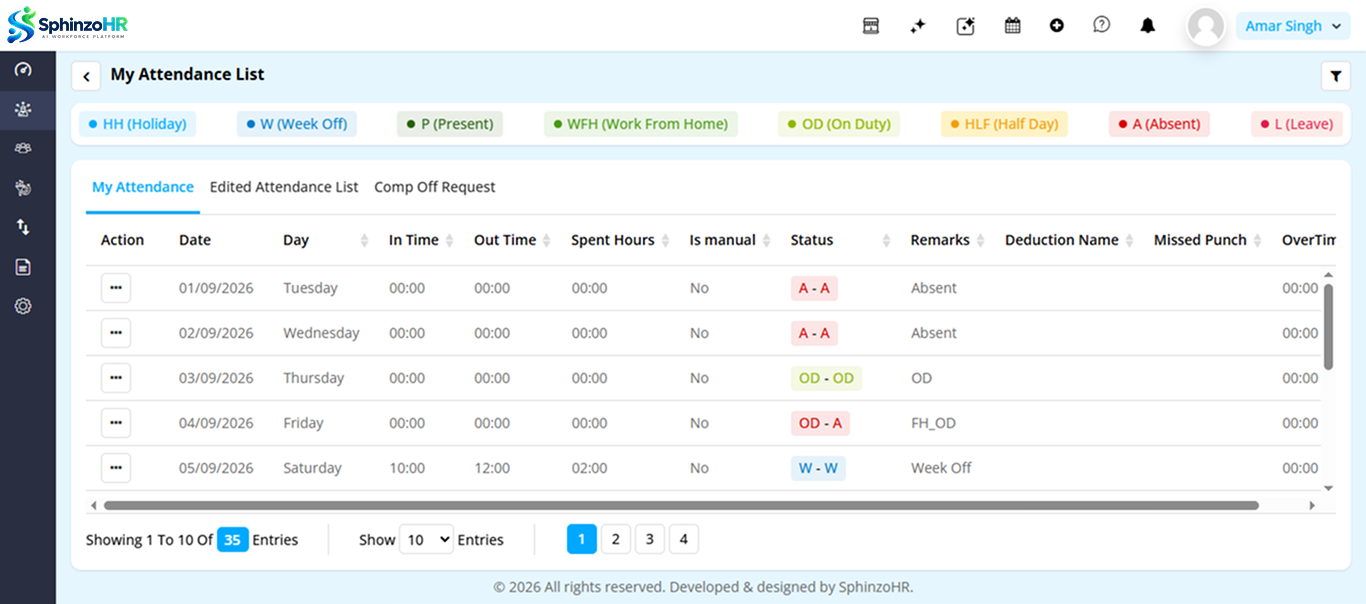Go to page 2 of entries
1366x604 pixels.
[616, 540]
